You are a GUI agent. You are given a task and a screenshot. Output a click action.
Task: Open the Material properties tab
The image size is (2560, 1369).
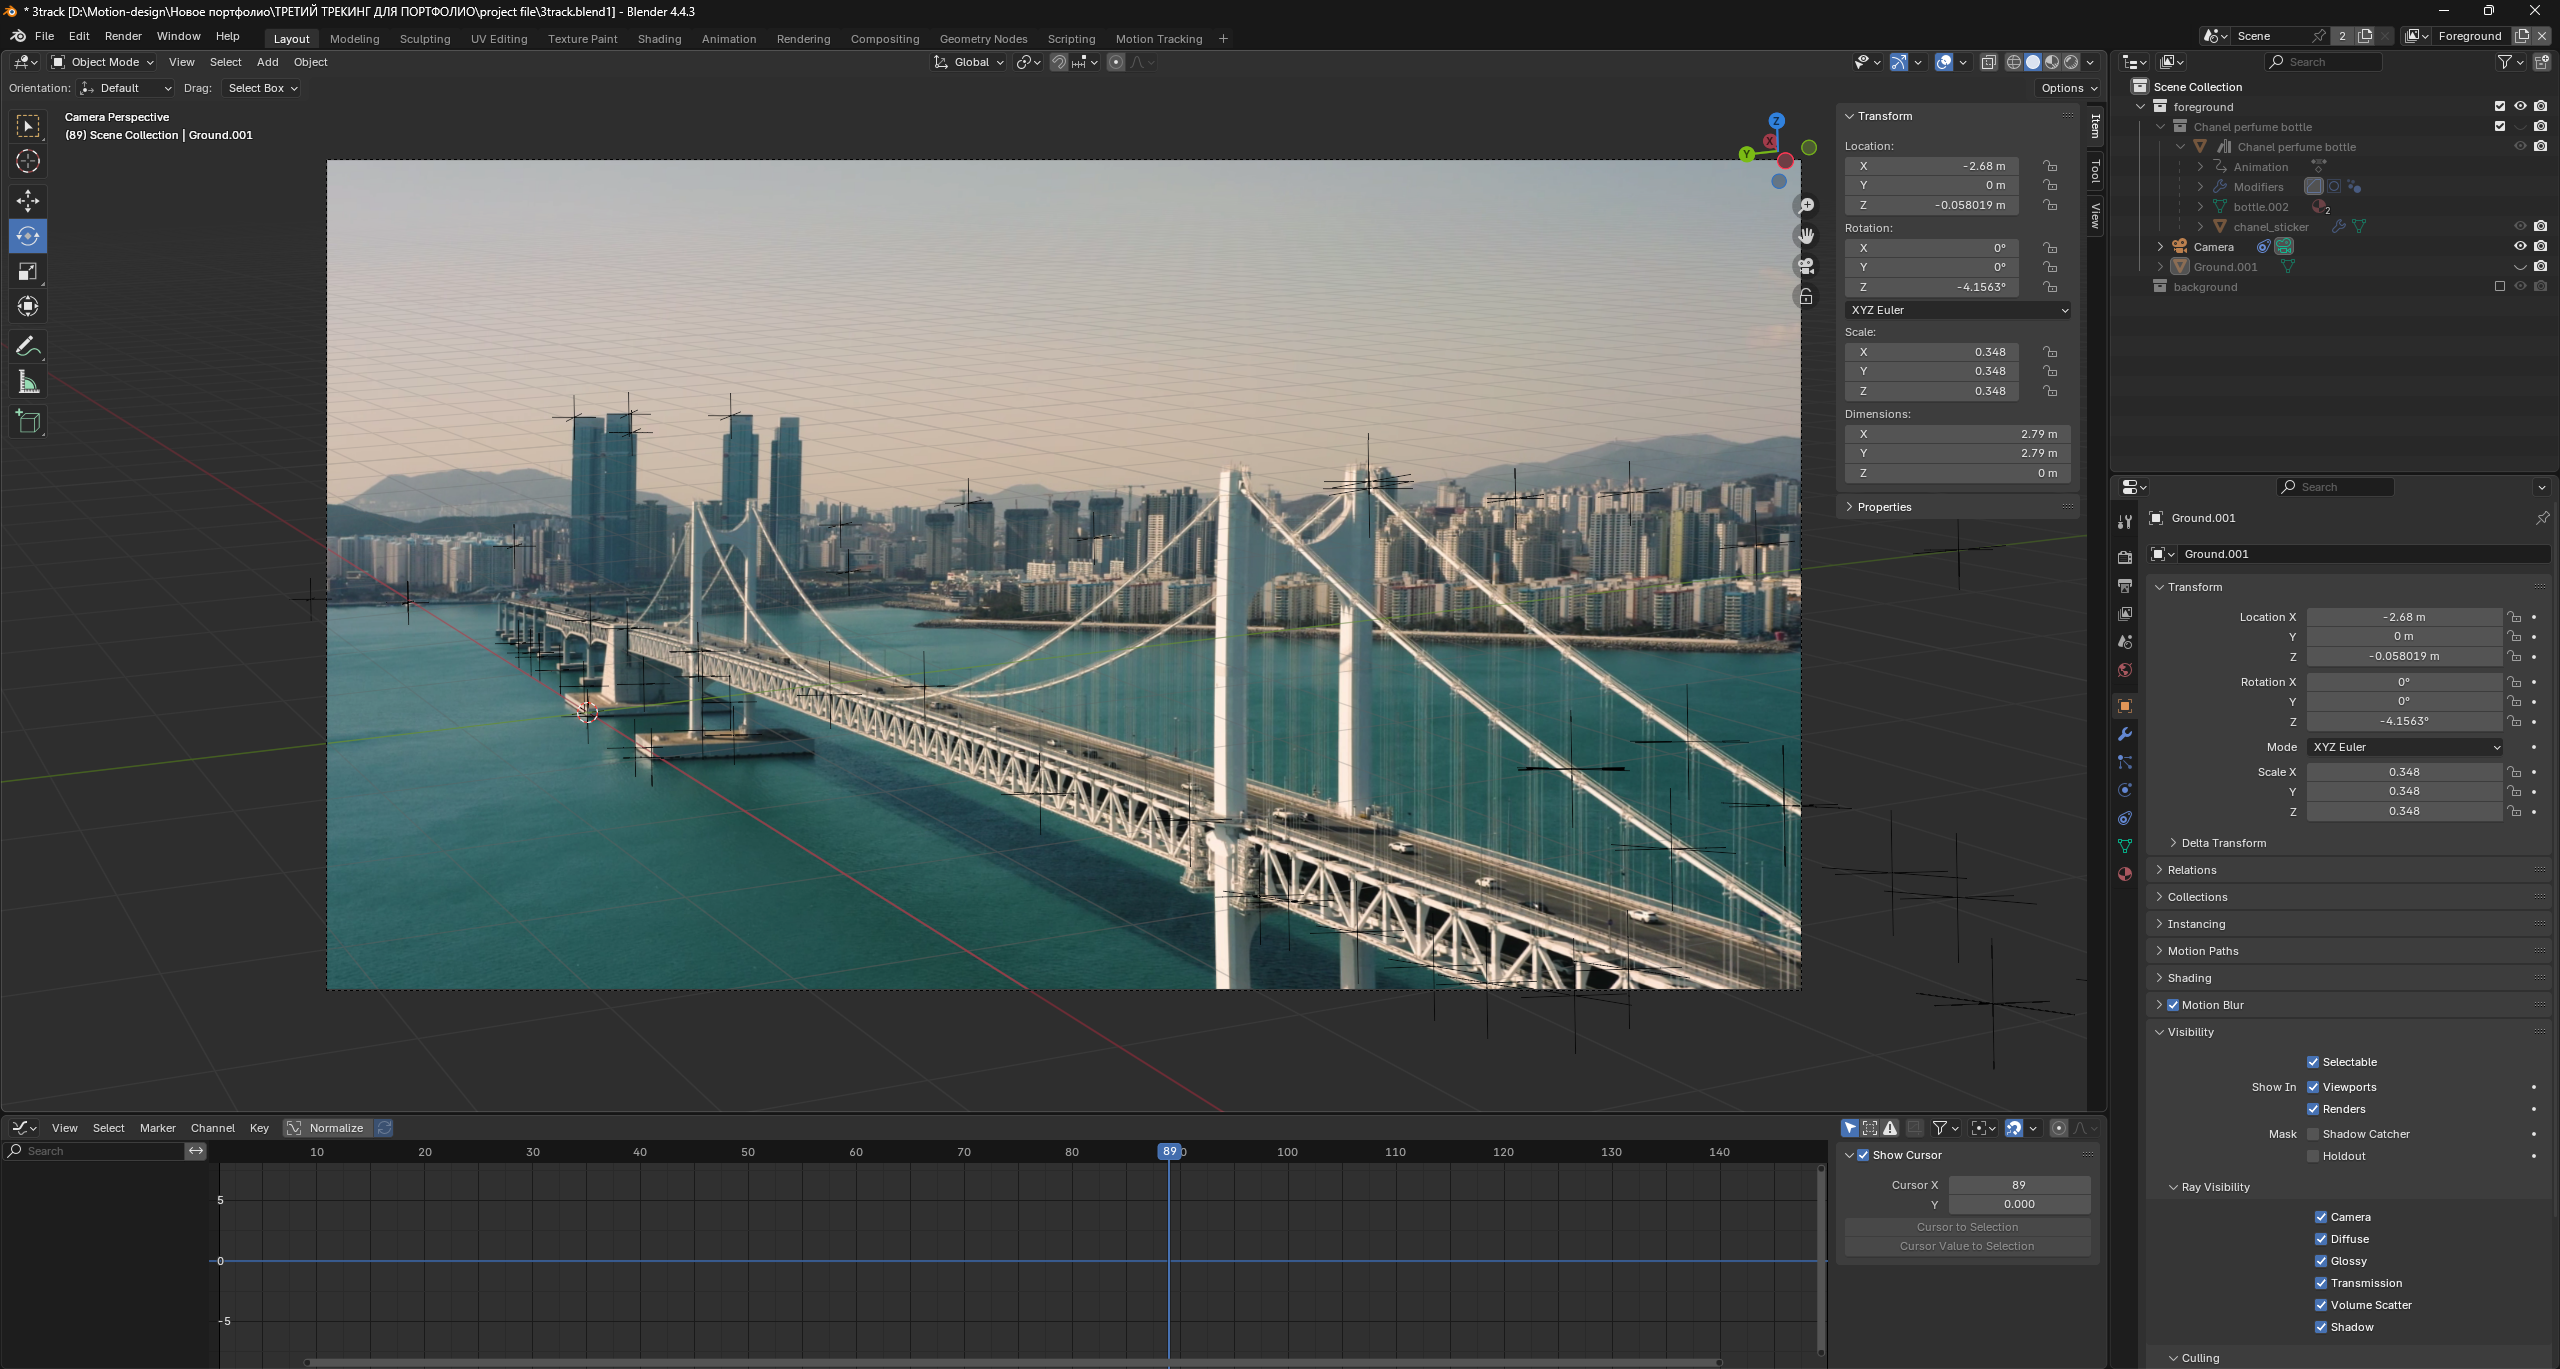(2125, 874)
